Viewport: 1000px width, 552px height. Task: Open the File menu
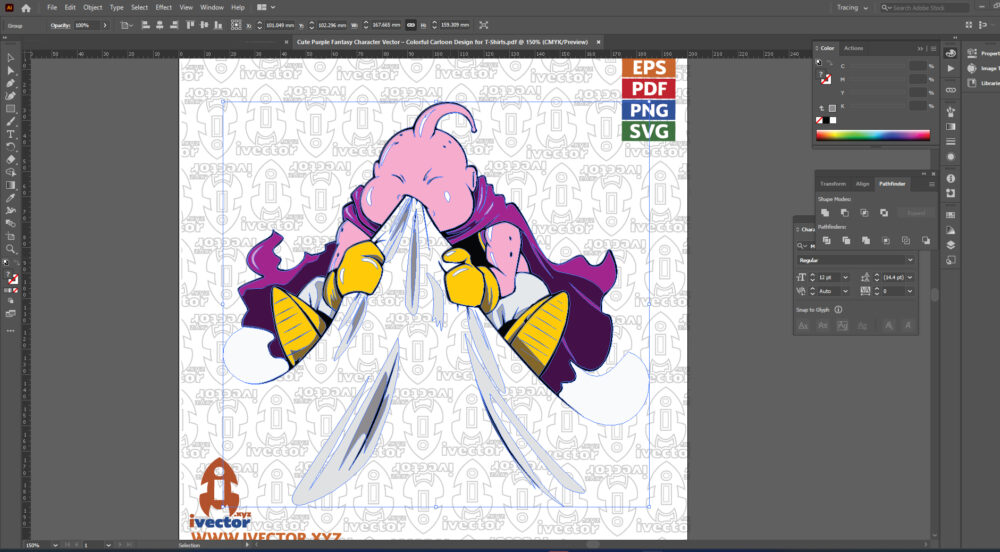52,8
